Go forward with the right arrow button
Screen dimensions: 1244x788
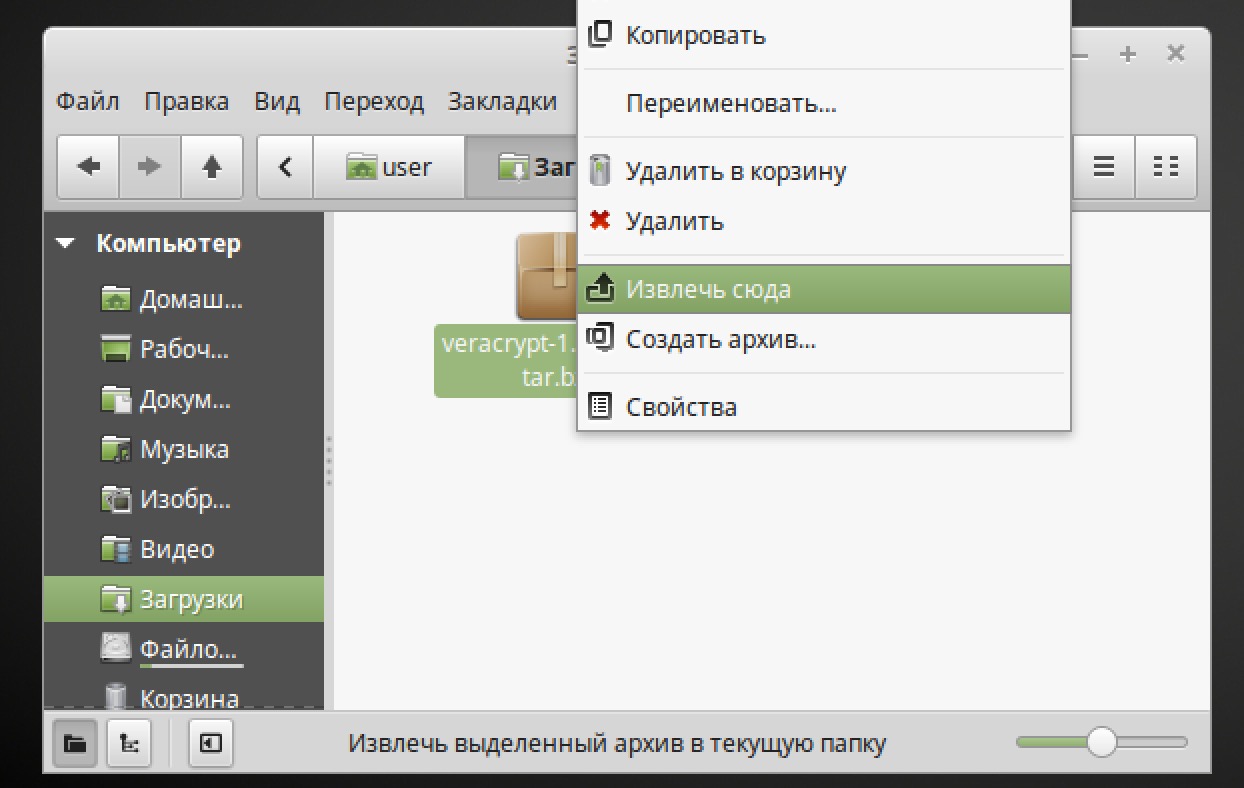click(150, 167)
